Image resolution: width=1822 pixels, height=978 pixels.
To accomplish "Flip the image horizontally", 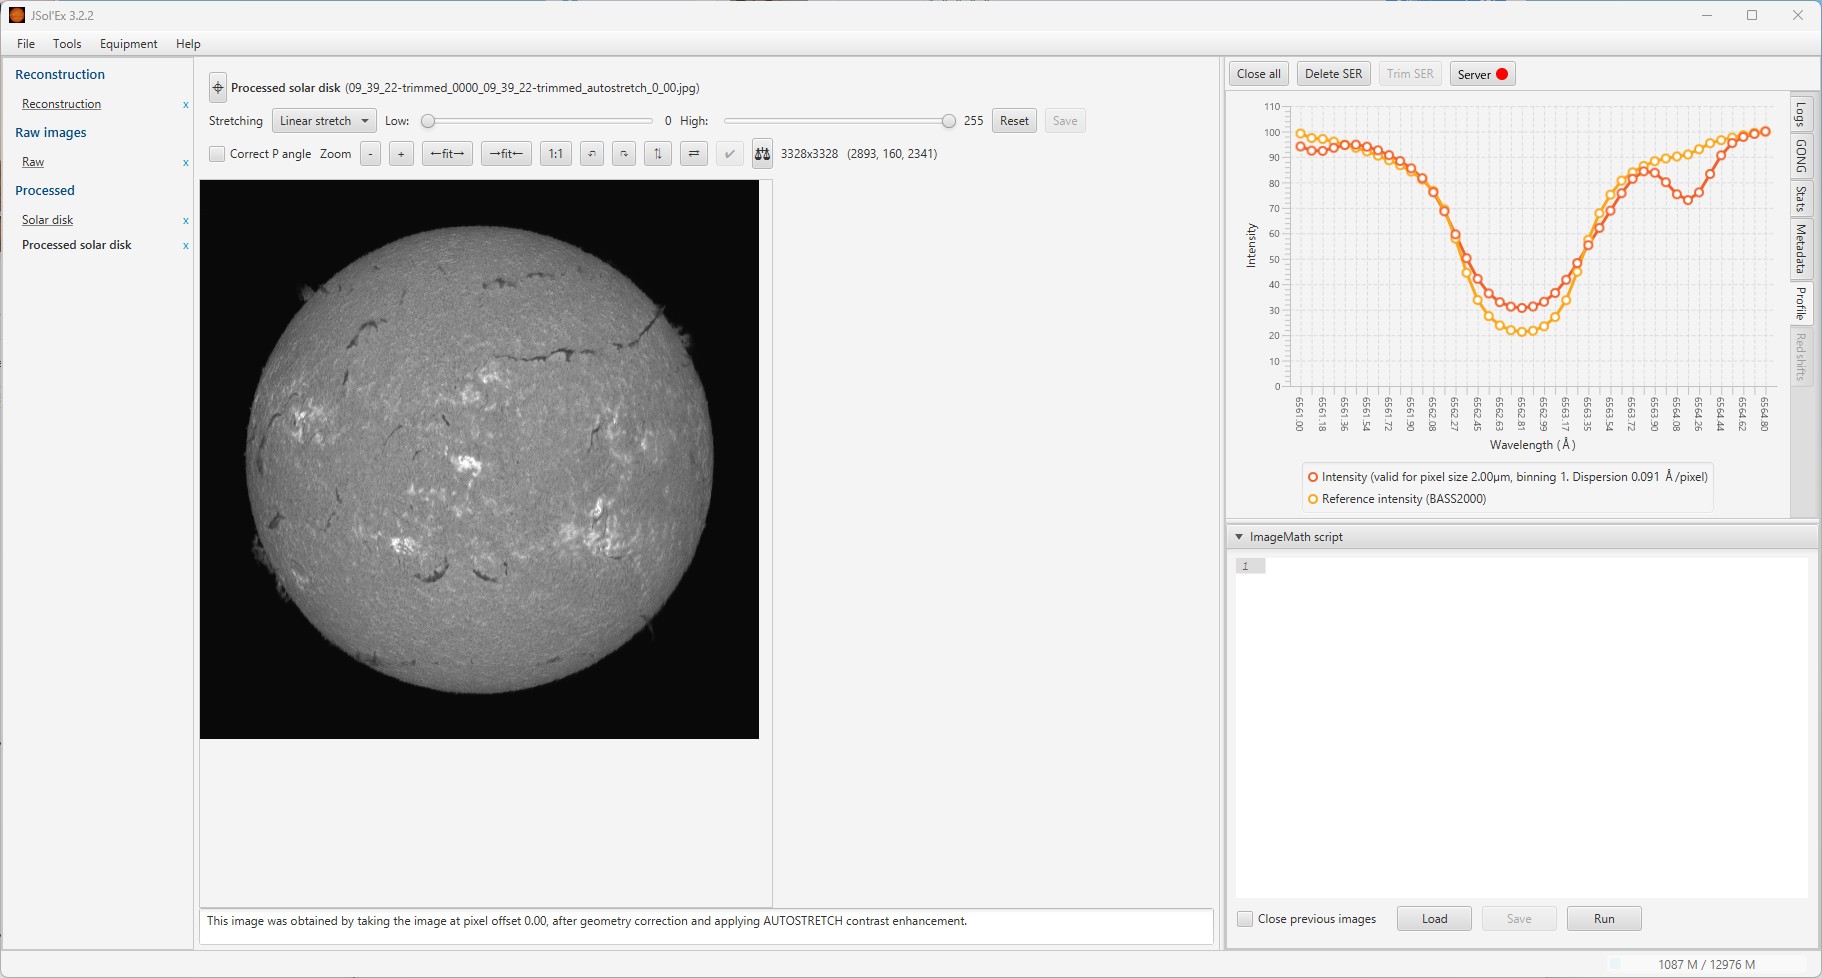I will tap(694, 154).
